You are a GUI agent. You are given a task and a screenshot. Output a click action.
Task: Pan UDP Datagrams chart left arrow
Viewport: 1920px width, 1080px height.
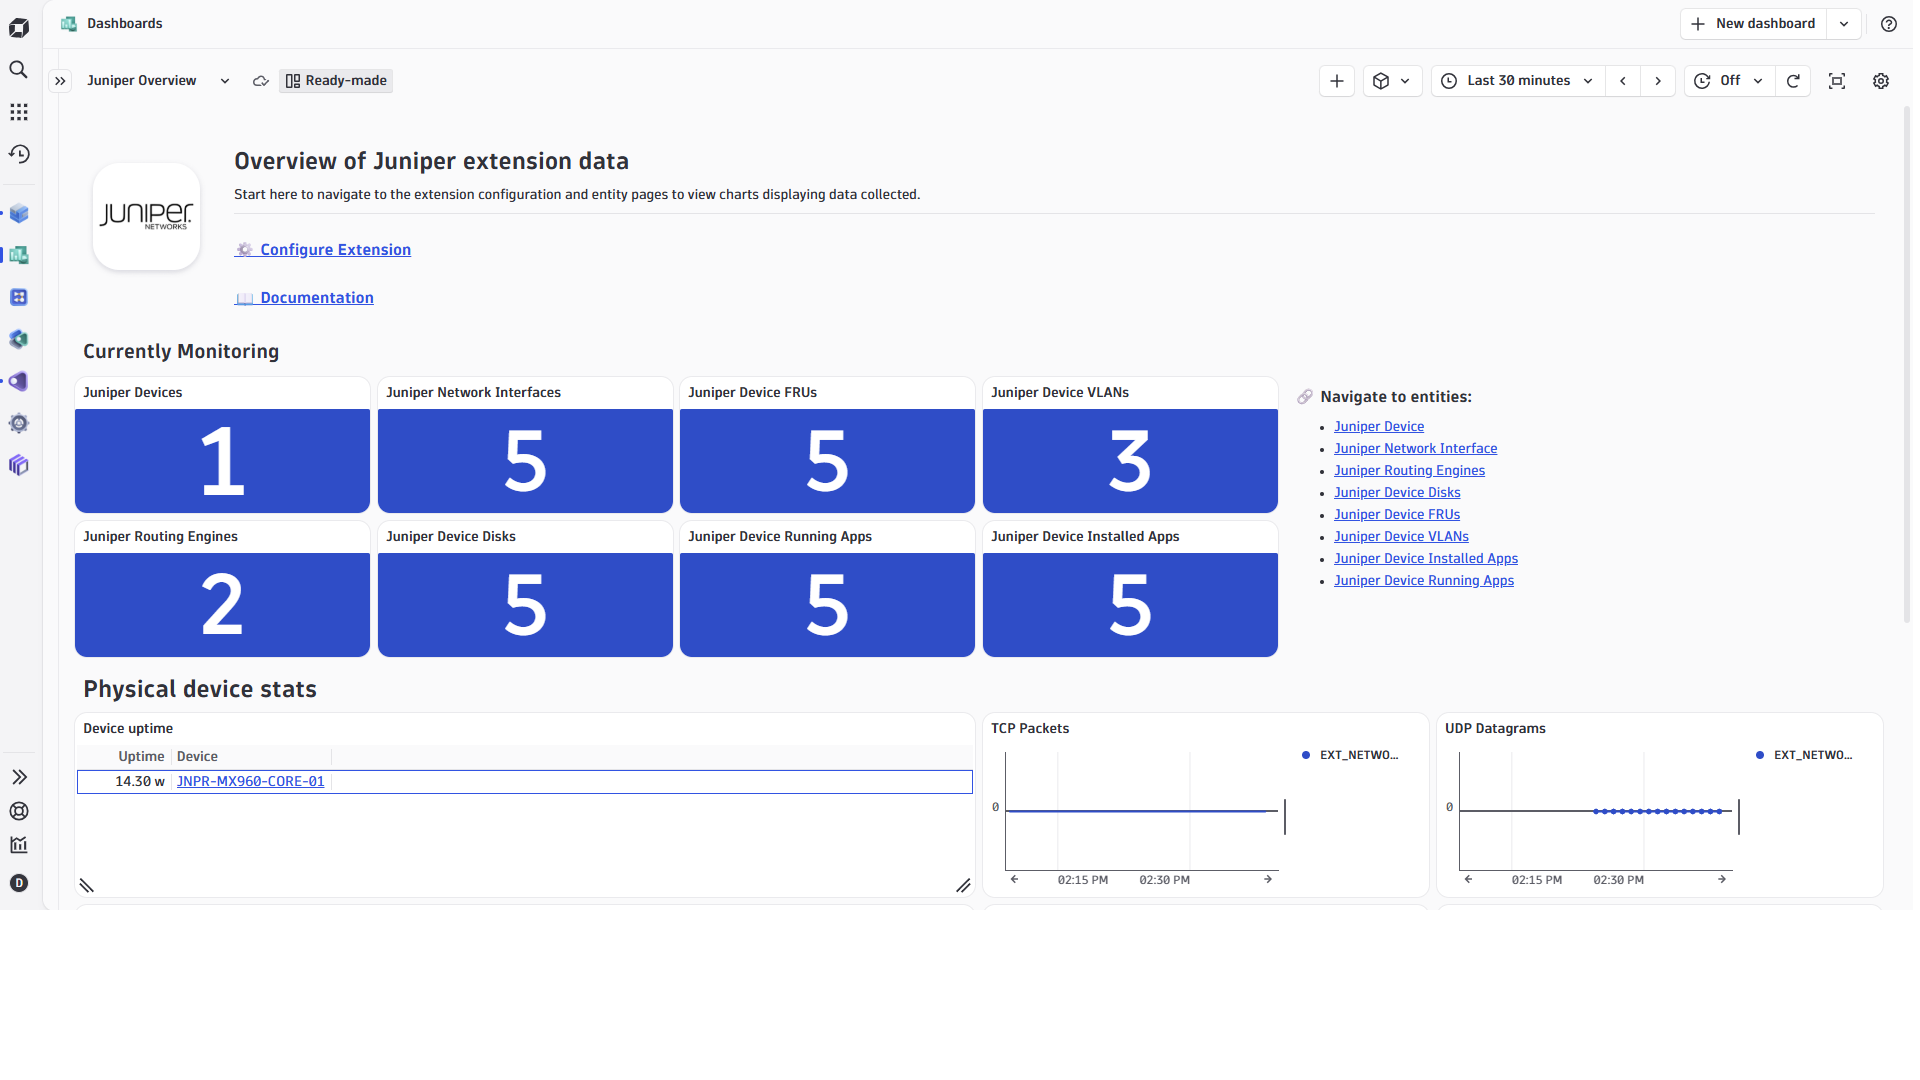(1468, 880)
